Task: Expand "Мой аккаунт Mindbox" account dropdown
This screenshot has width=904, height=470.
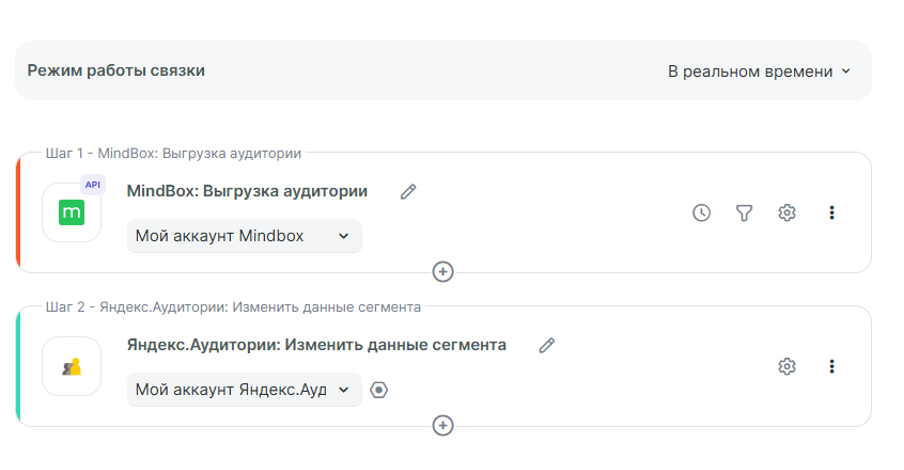Action: click(x=244, y=236)
